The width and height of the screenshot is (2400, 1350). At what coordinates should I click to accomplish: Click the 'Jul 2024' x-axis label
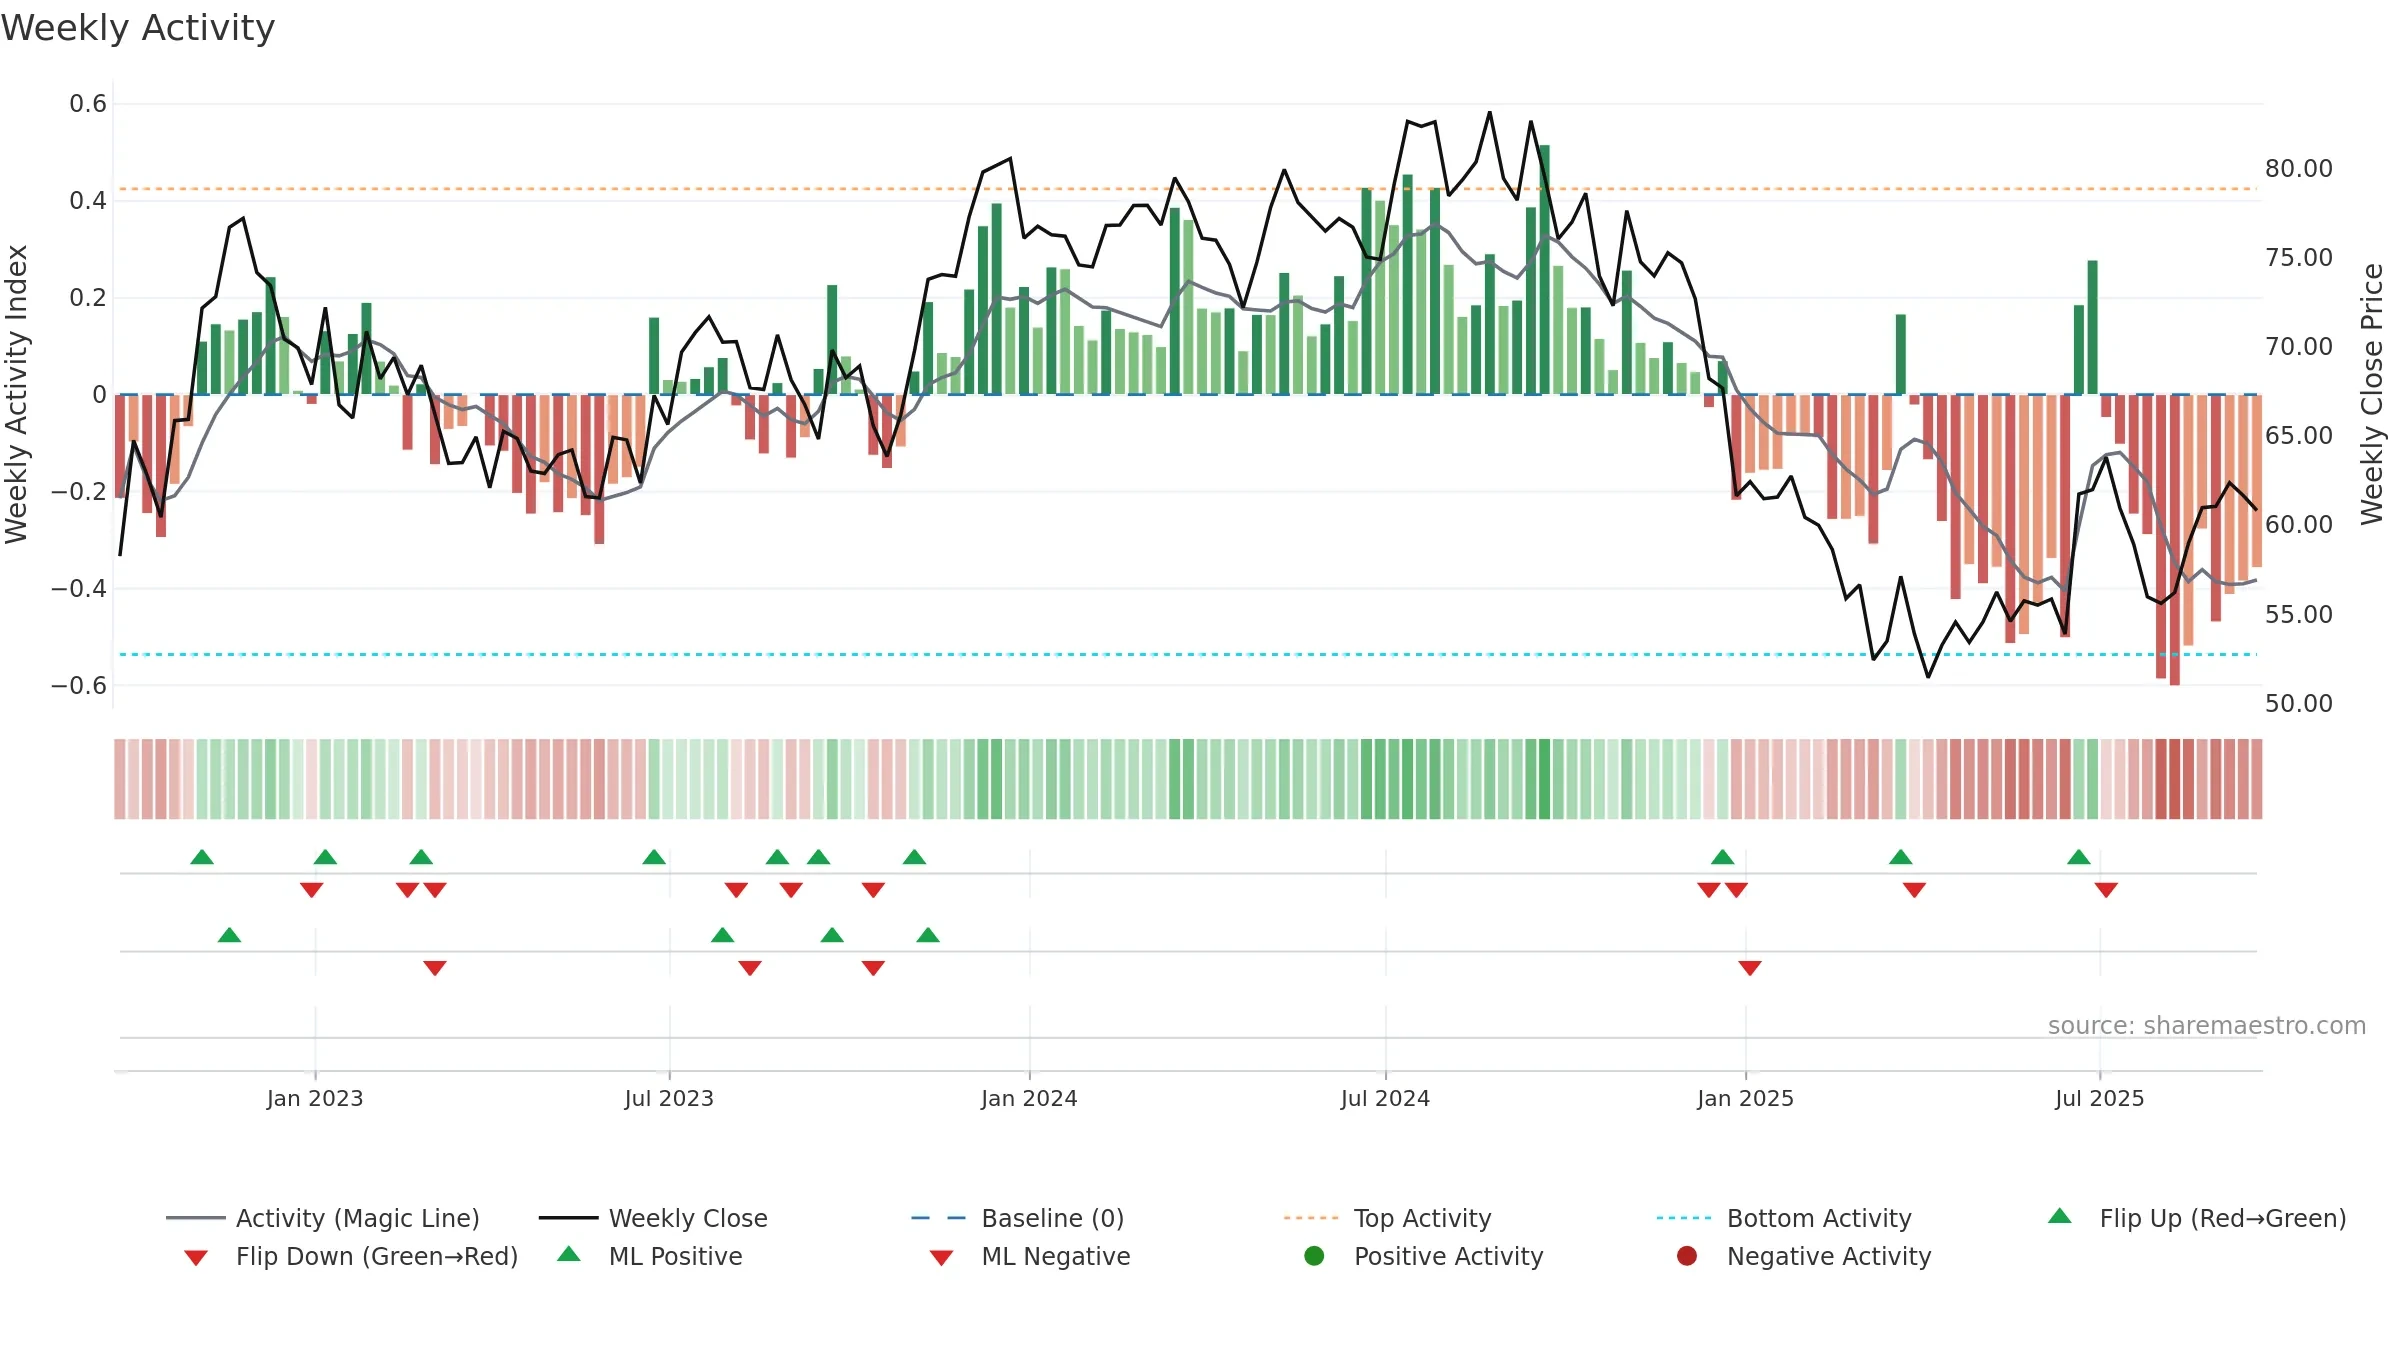1385,1099
